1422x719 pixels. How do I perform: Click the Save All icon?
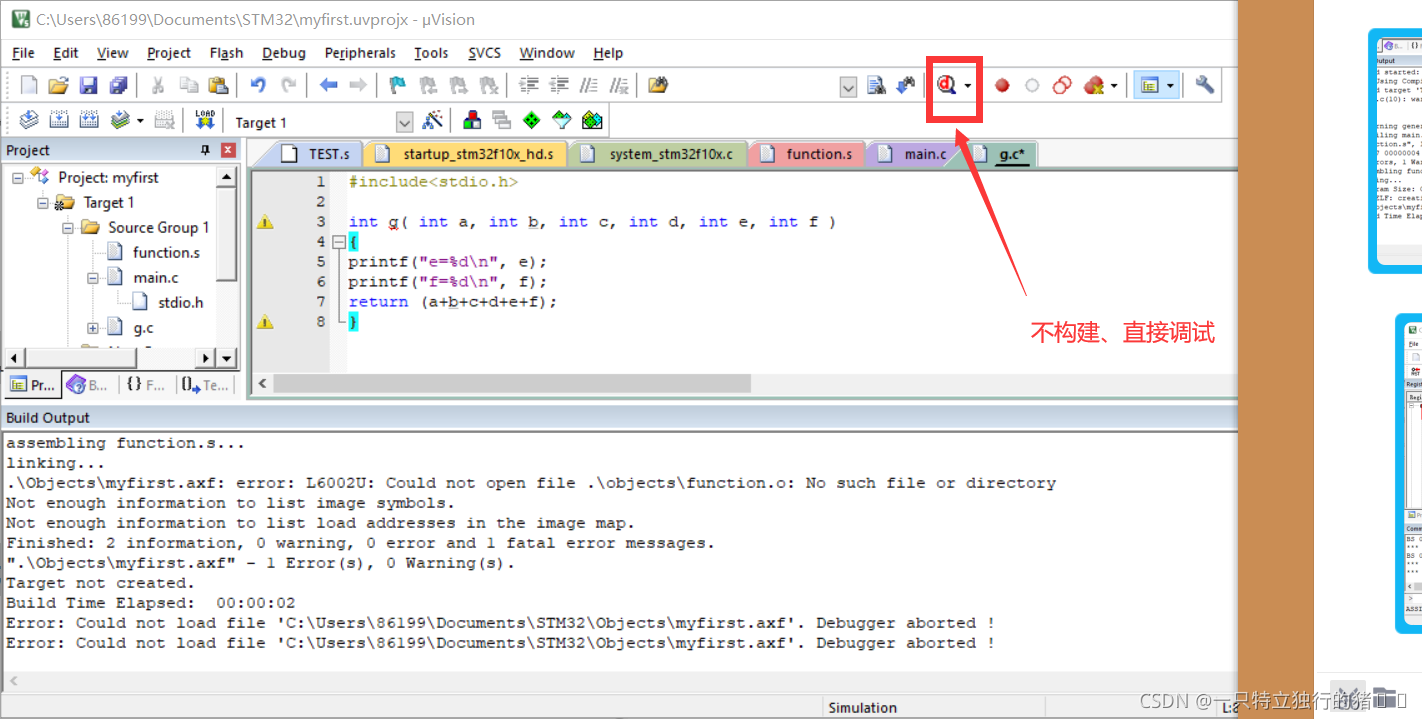tap(118, 85)
